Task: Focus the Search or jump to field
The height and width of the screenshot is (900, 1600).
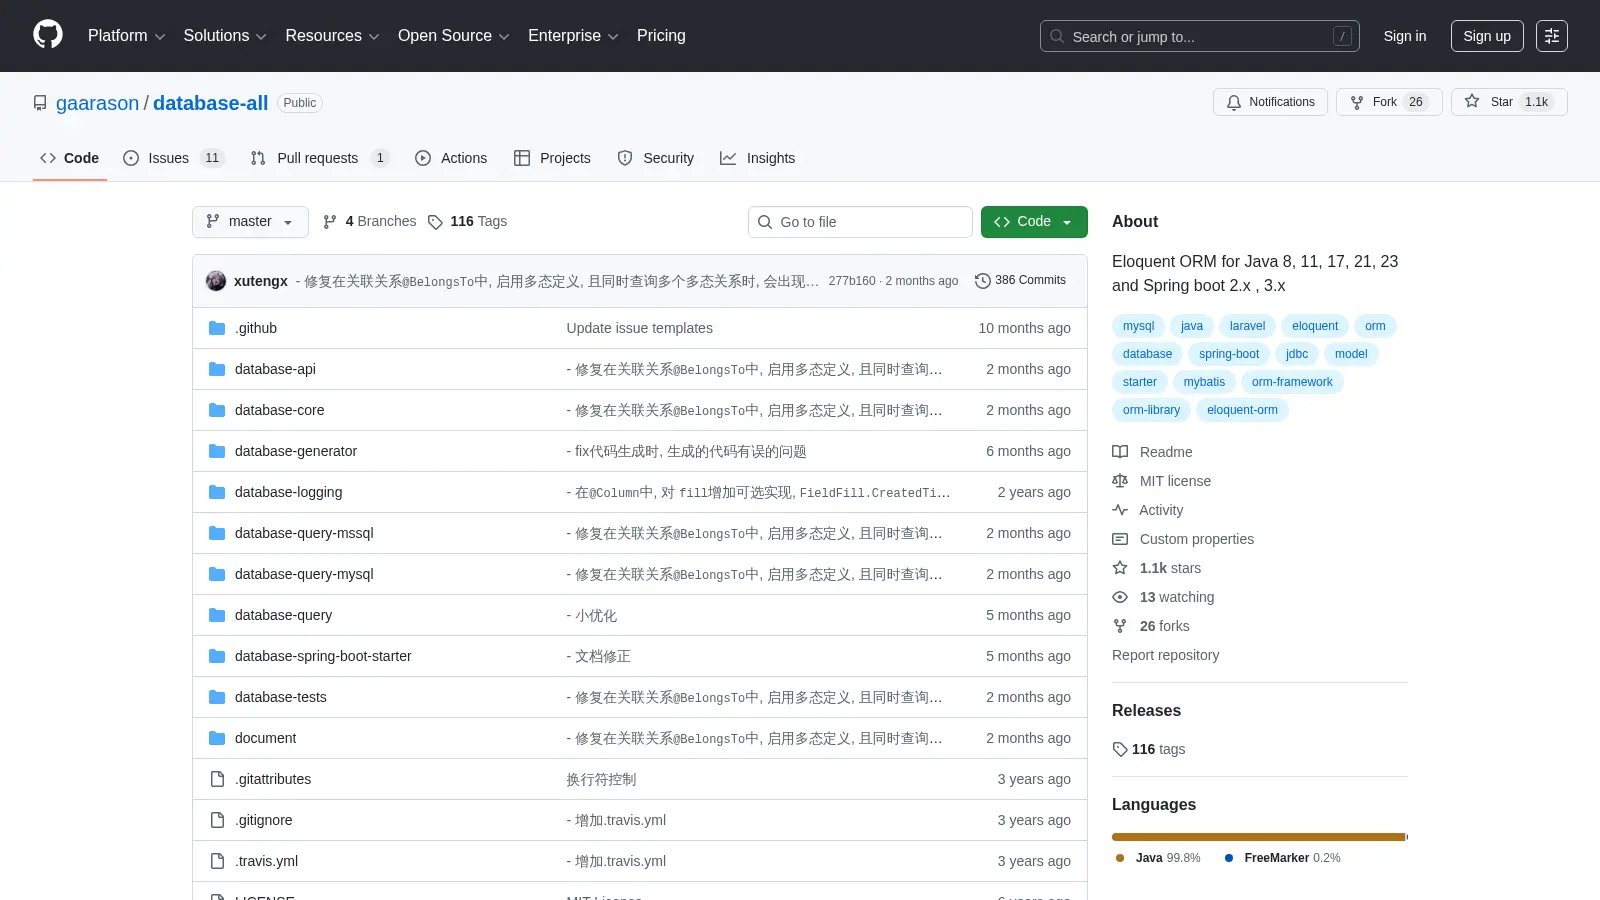Action: click(x=1200, y=36)
